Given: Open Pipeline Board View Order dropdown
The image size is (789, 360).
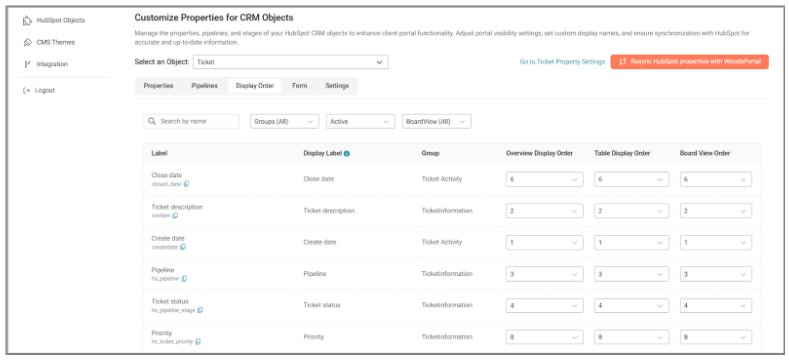Looking at the screenshot, I should pos(716,274).
